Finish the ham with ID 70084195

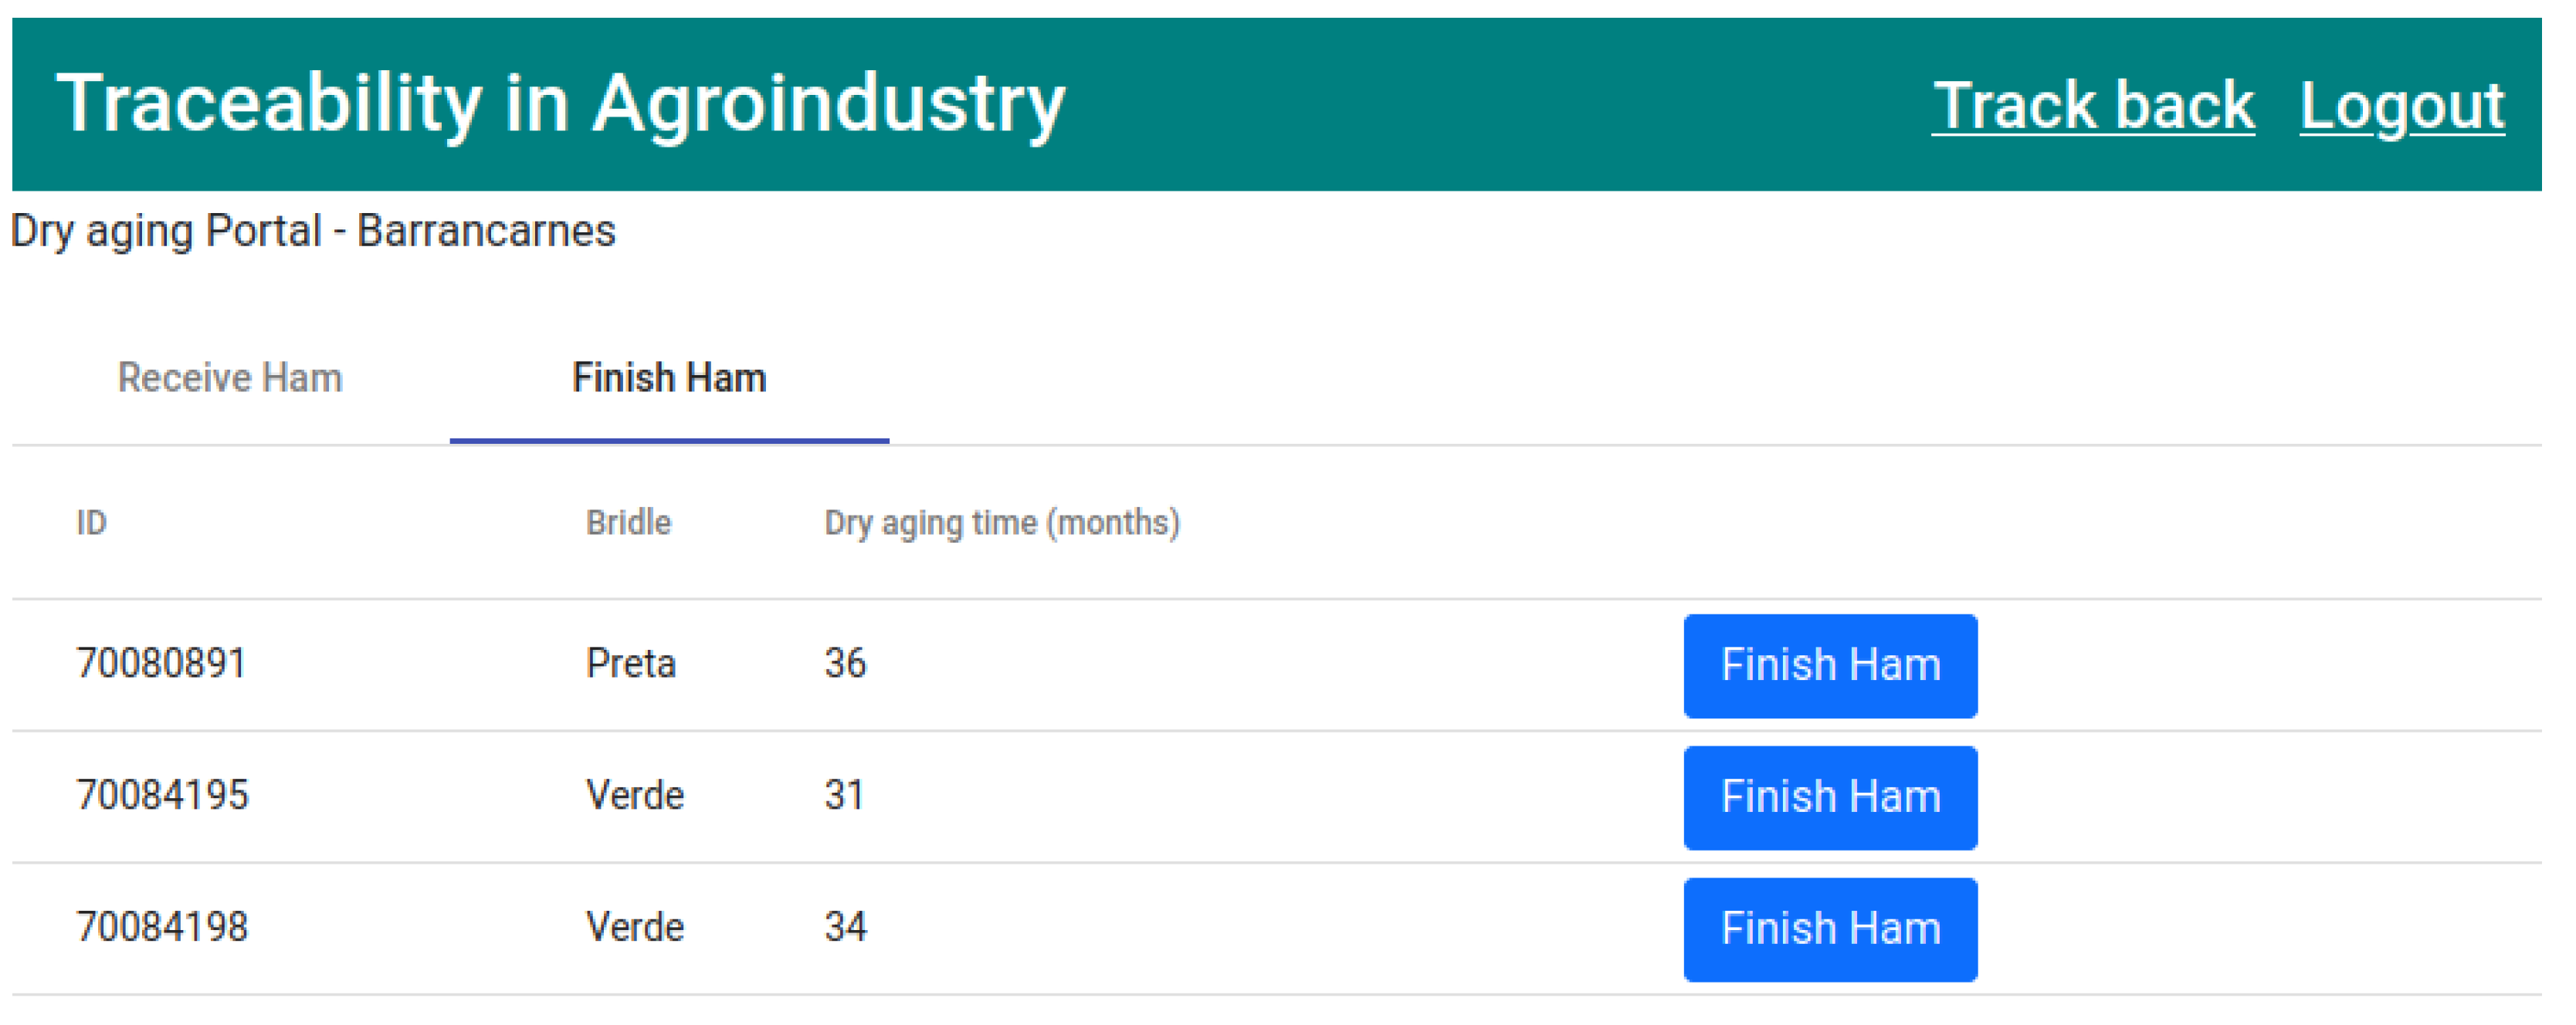(1829, 797)
